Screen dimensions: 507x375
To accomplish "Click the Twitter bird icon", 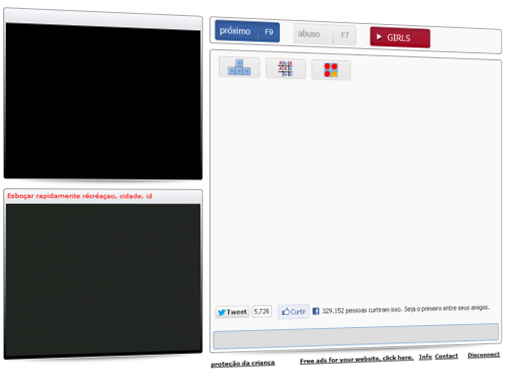I will [x=221, y=312].
